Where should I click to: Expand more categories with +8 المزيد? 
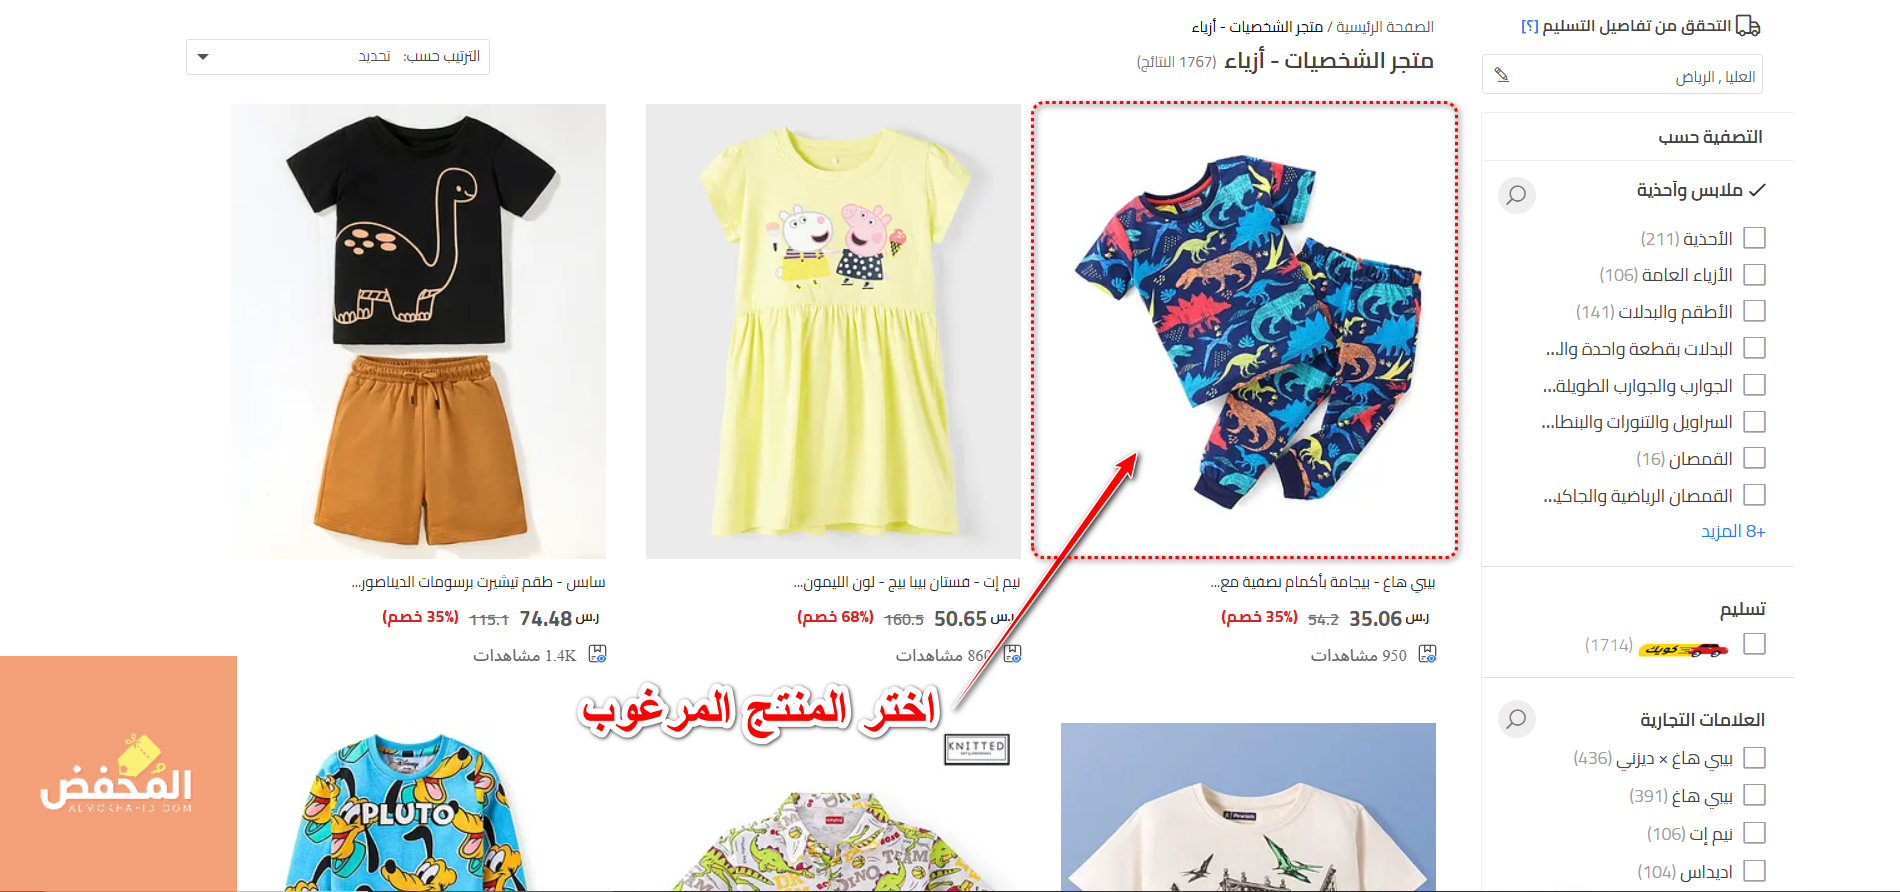tap(1733, 531)
